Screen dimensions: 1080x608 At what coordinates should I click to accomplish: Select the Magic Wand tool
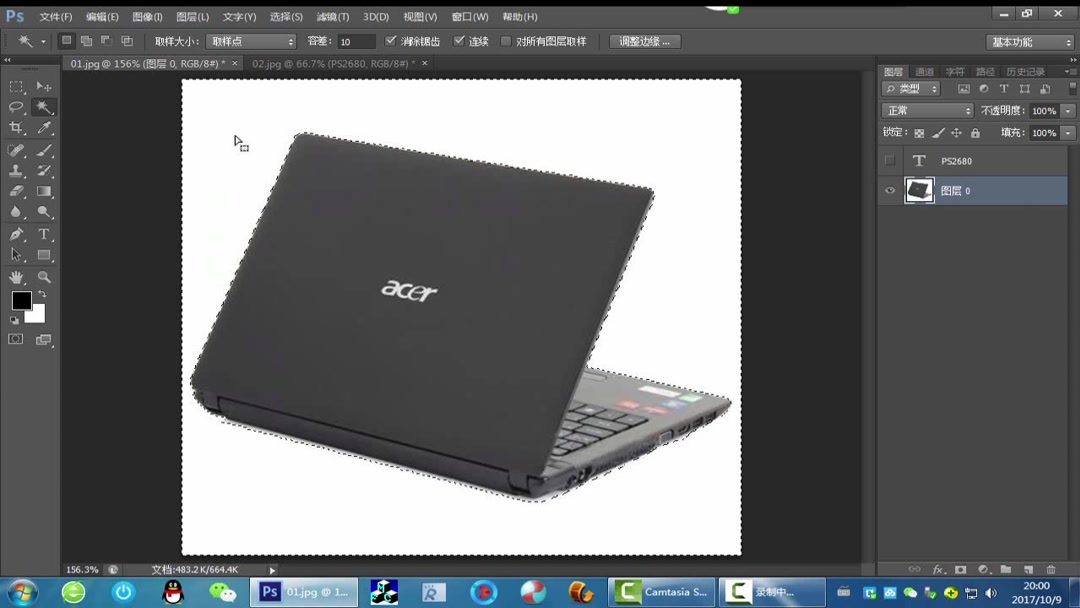coord(44,106)
